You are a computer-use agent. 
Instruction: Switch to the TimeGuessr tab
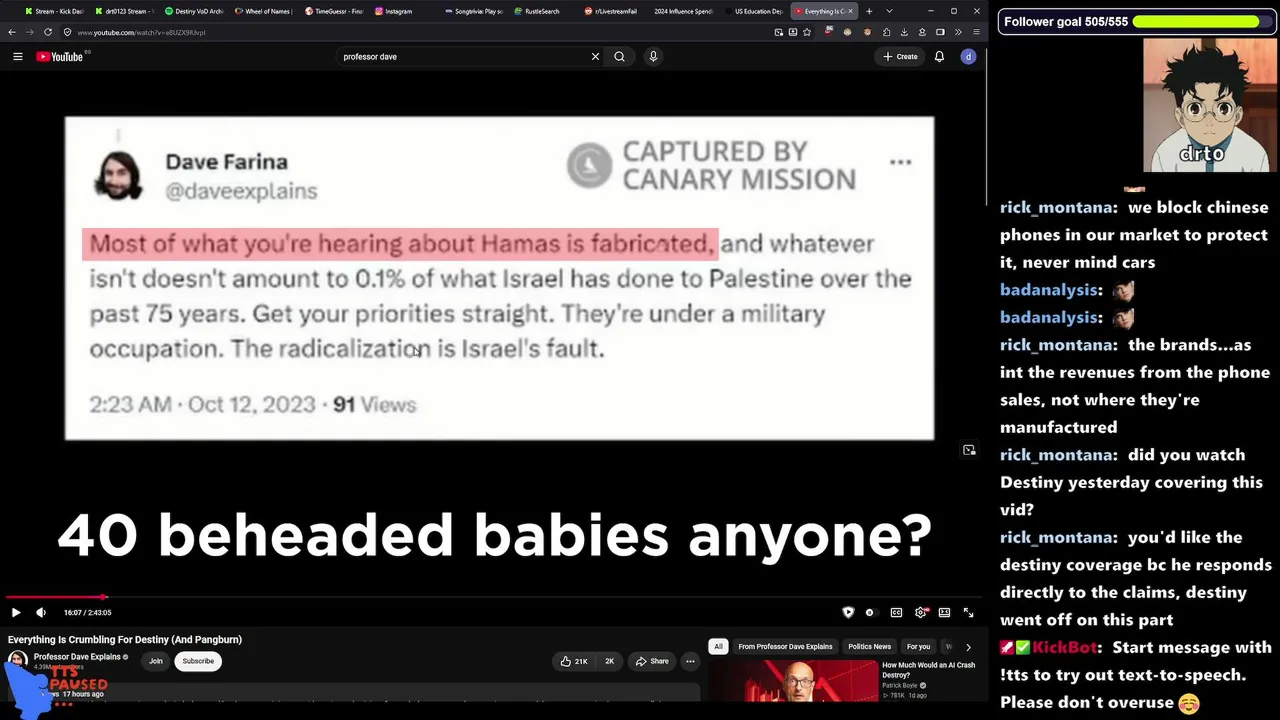pos(334,11)
